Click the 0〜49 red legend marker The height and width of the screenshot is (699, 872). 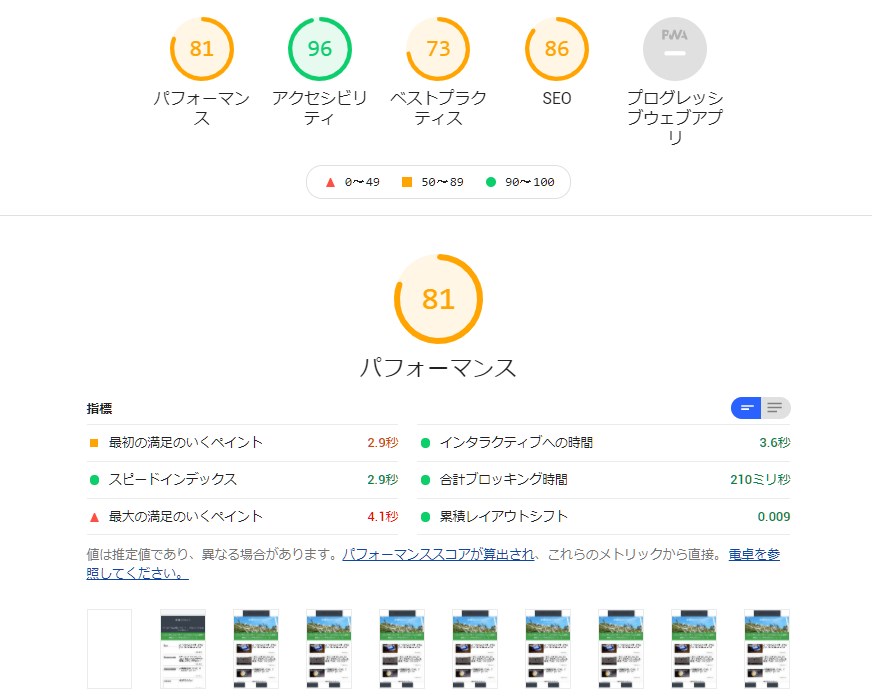tap(330, 182)
